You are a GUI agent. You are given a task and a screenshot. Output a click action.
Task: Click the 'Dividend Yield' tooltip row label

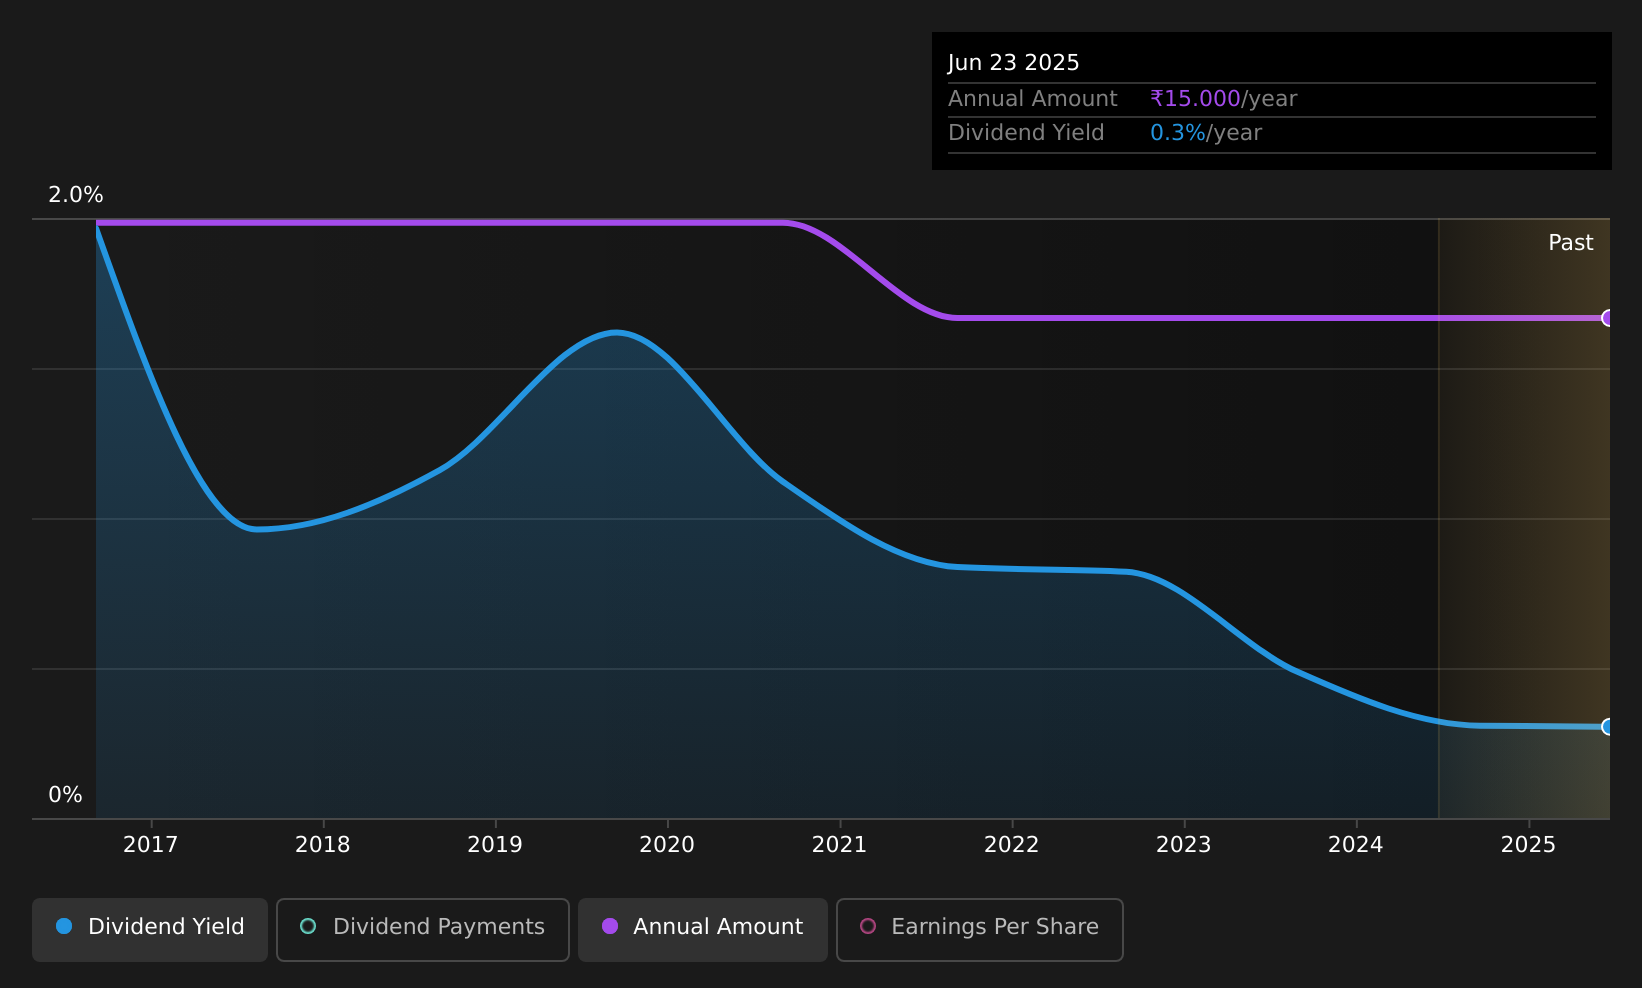(x=1026, y=133)
